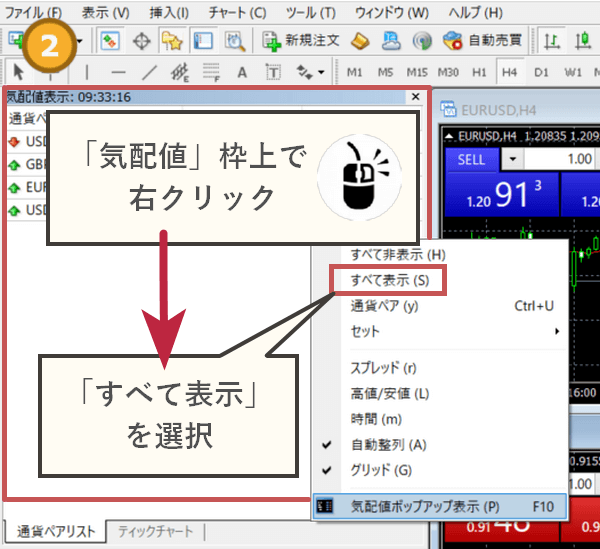Image resolution: width=600 pixels, height=549 pixels.
Task: Switch to bar chart icon
Action: tap(552, 40)
